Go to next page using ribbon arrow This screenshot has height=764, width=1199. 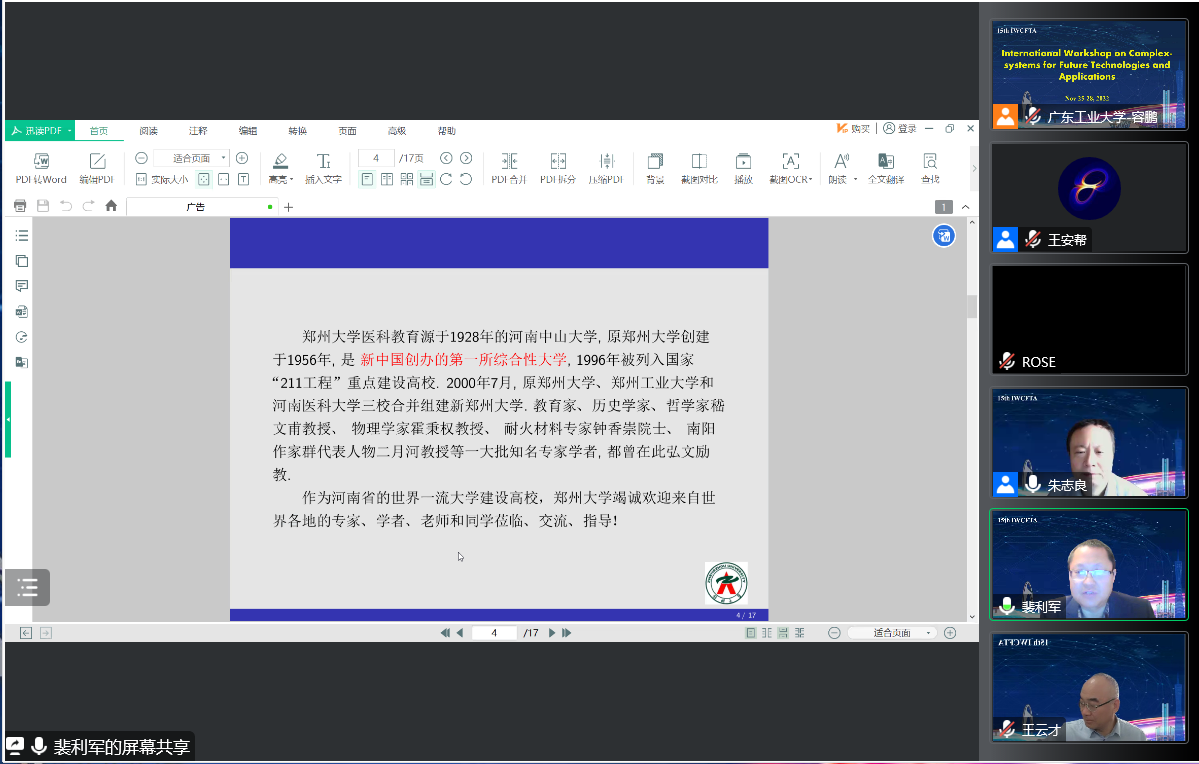point(466,158)
